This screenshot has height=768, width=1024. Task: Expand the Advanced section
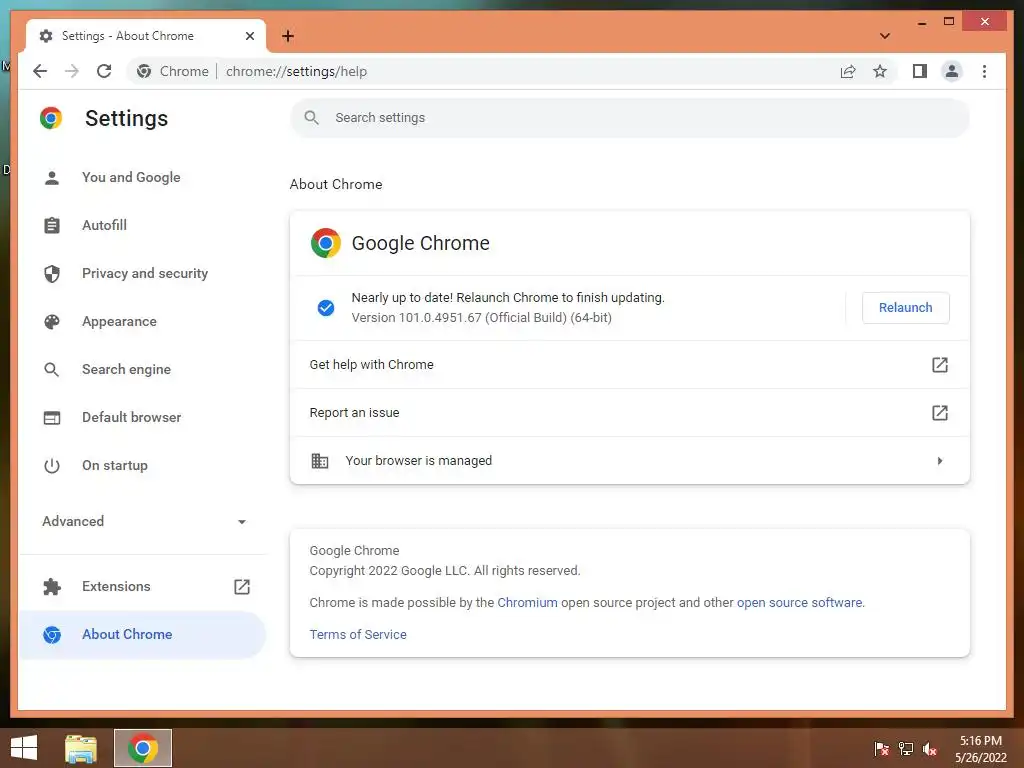(142, 521)
